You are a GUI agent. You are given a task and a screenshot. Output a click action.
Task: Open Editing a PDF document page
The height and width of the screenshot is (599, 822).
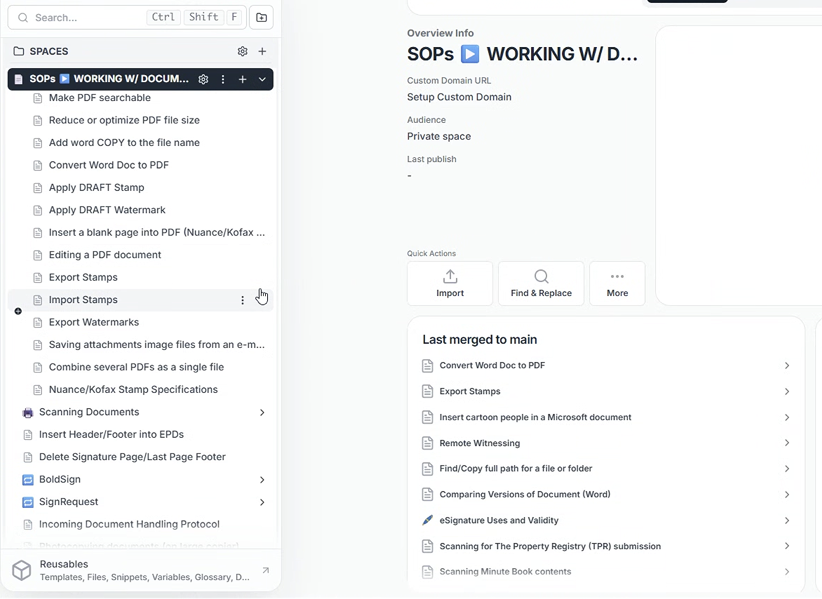[105, 255]
